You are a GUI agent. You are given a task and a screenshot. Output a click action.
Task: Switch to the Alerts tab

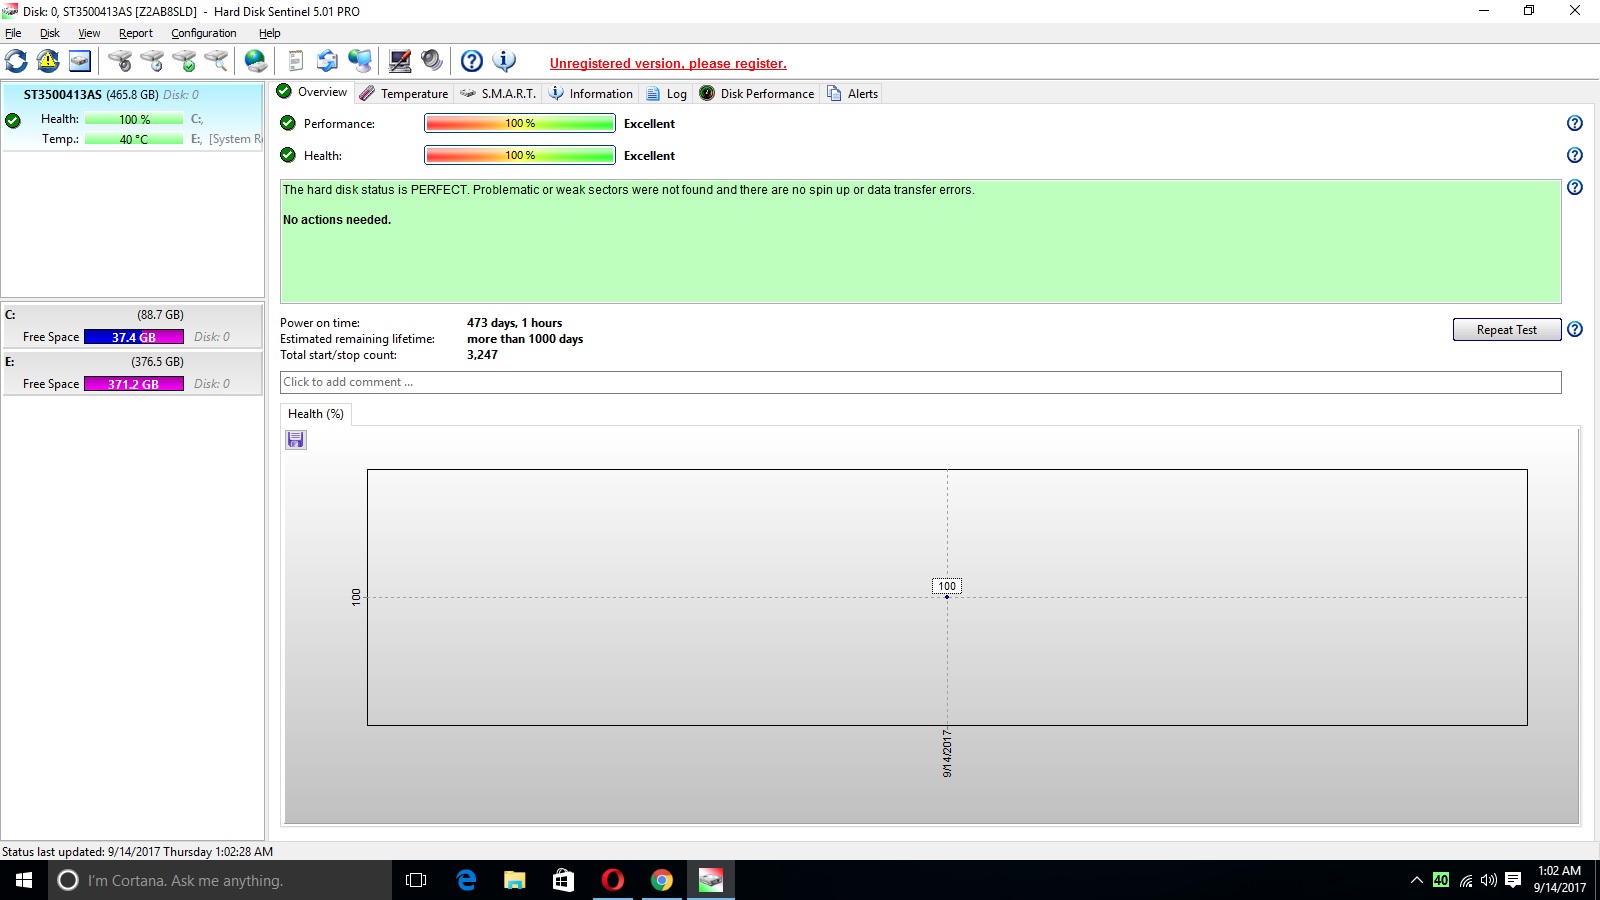click(x=852, y=93)
